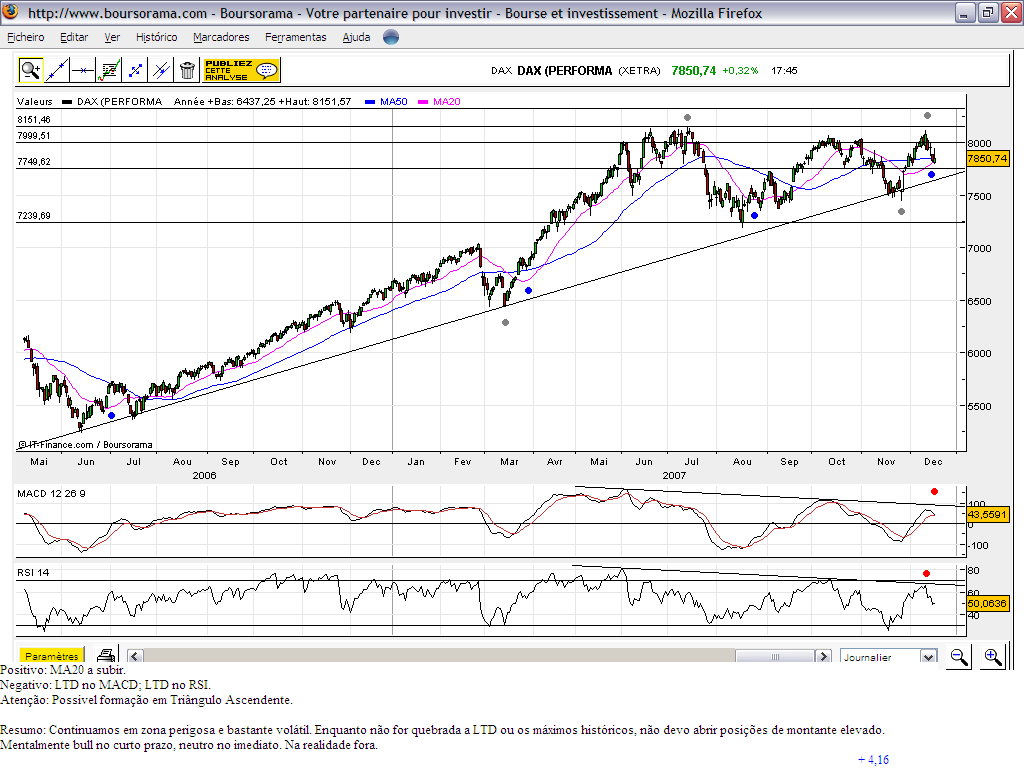Click the blue MA50 color swatch
The image size is (1024, 768).
point(370,102)
